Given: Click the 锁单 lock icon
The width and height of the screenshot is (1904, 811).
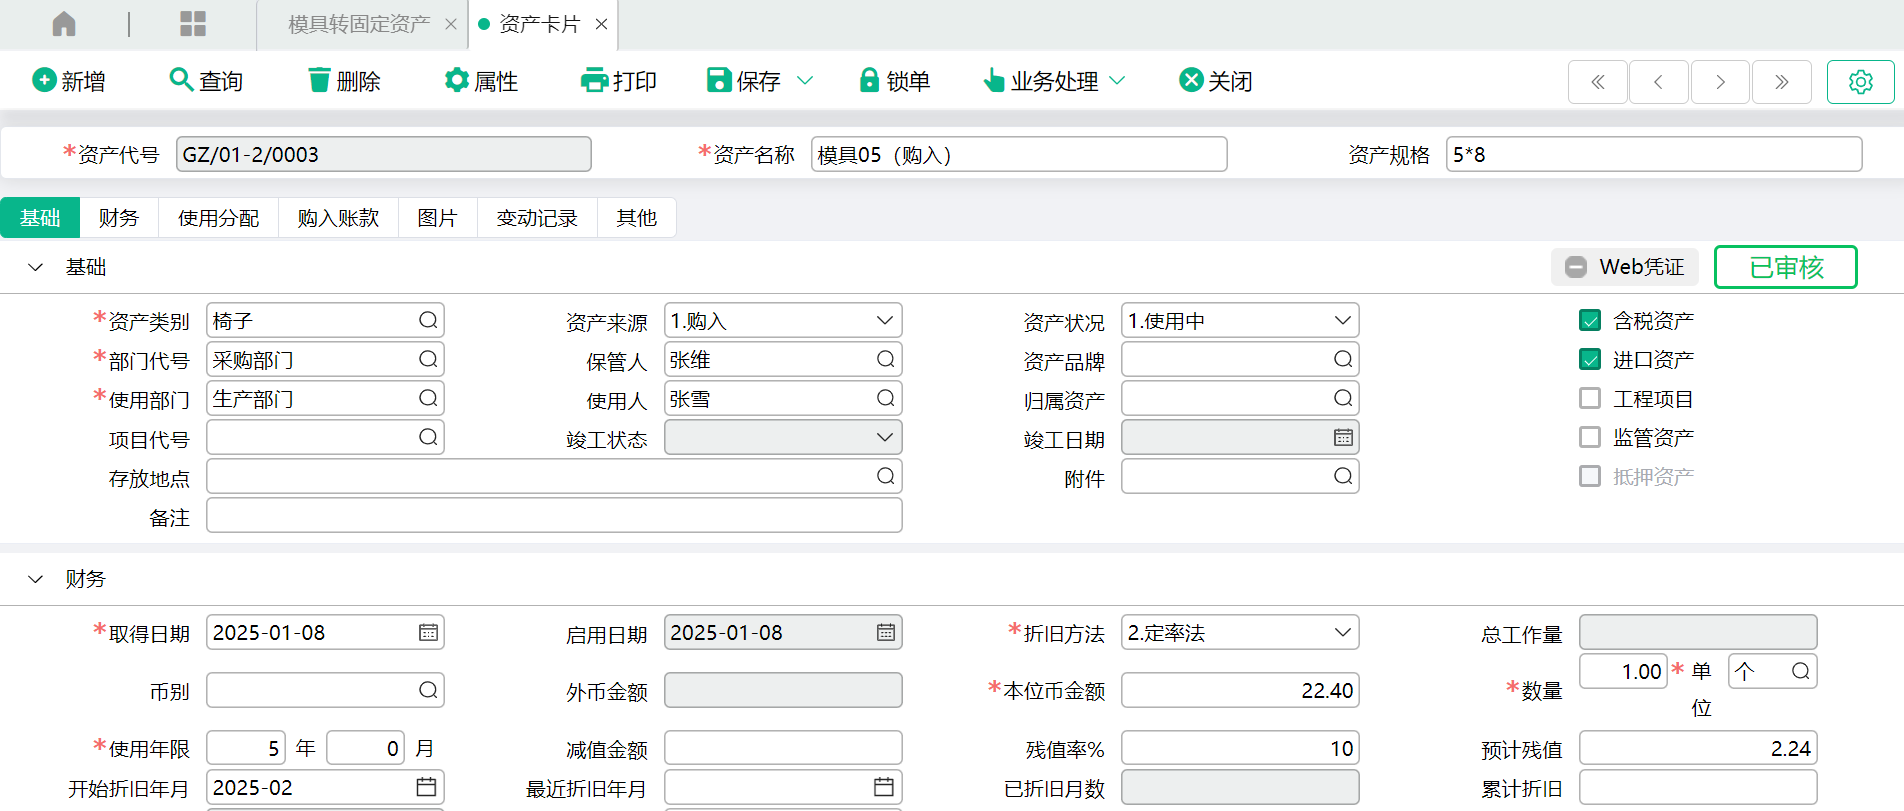Looking at the screenshot, I should point(869,80).
